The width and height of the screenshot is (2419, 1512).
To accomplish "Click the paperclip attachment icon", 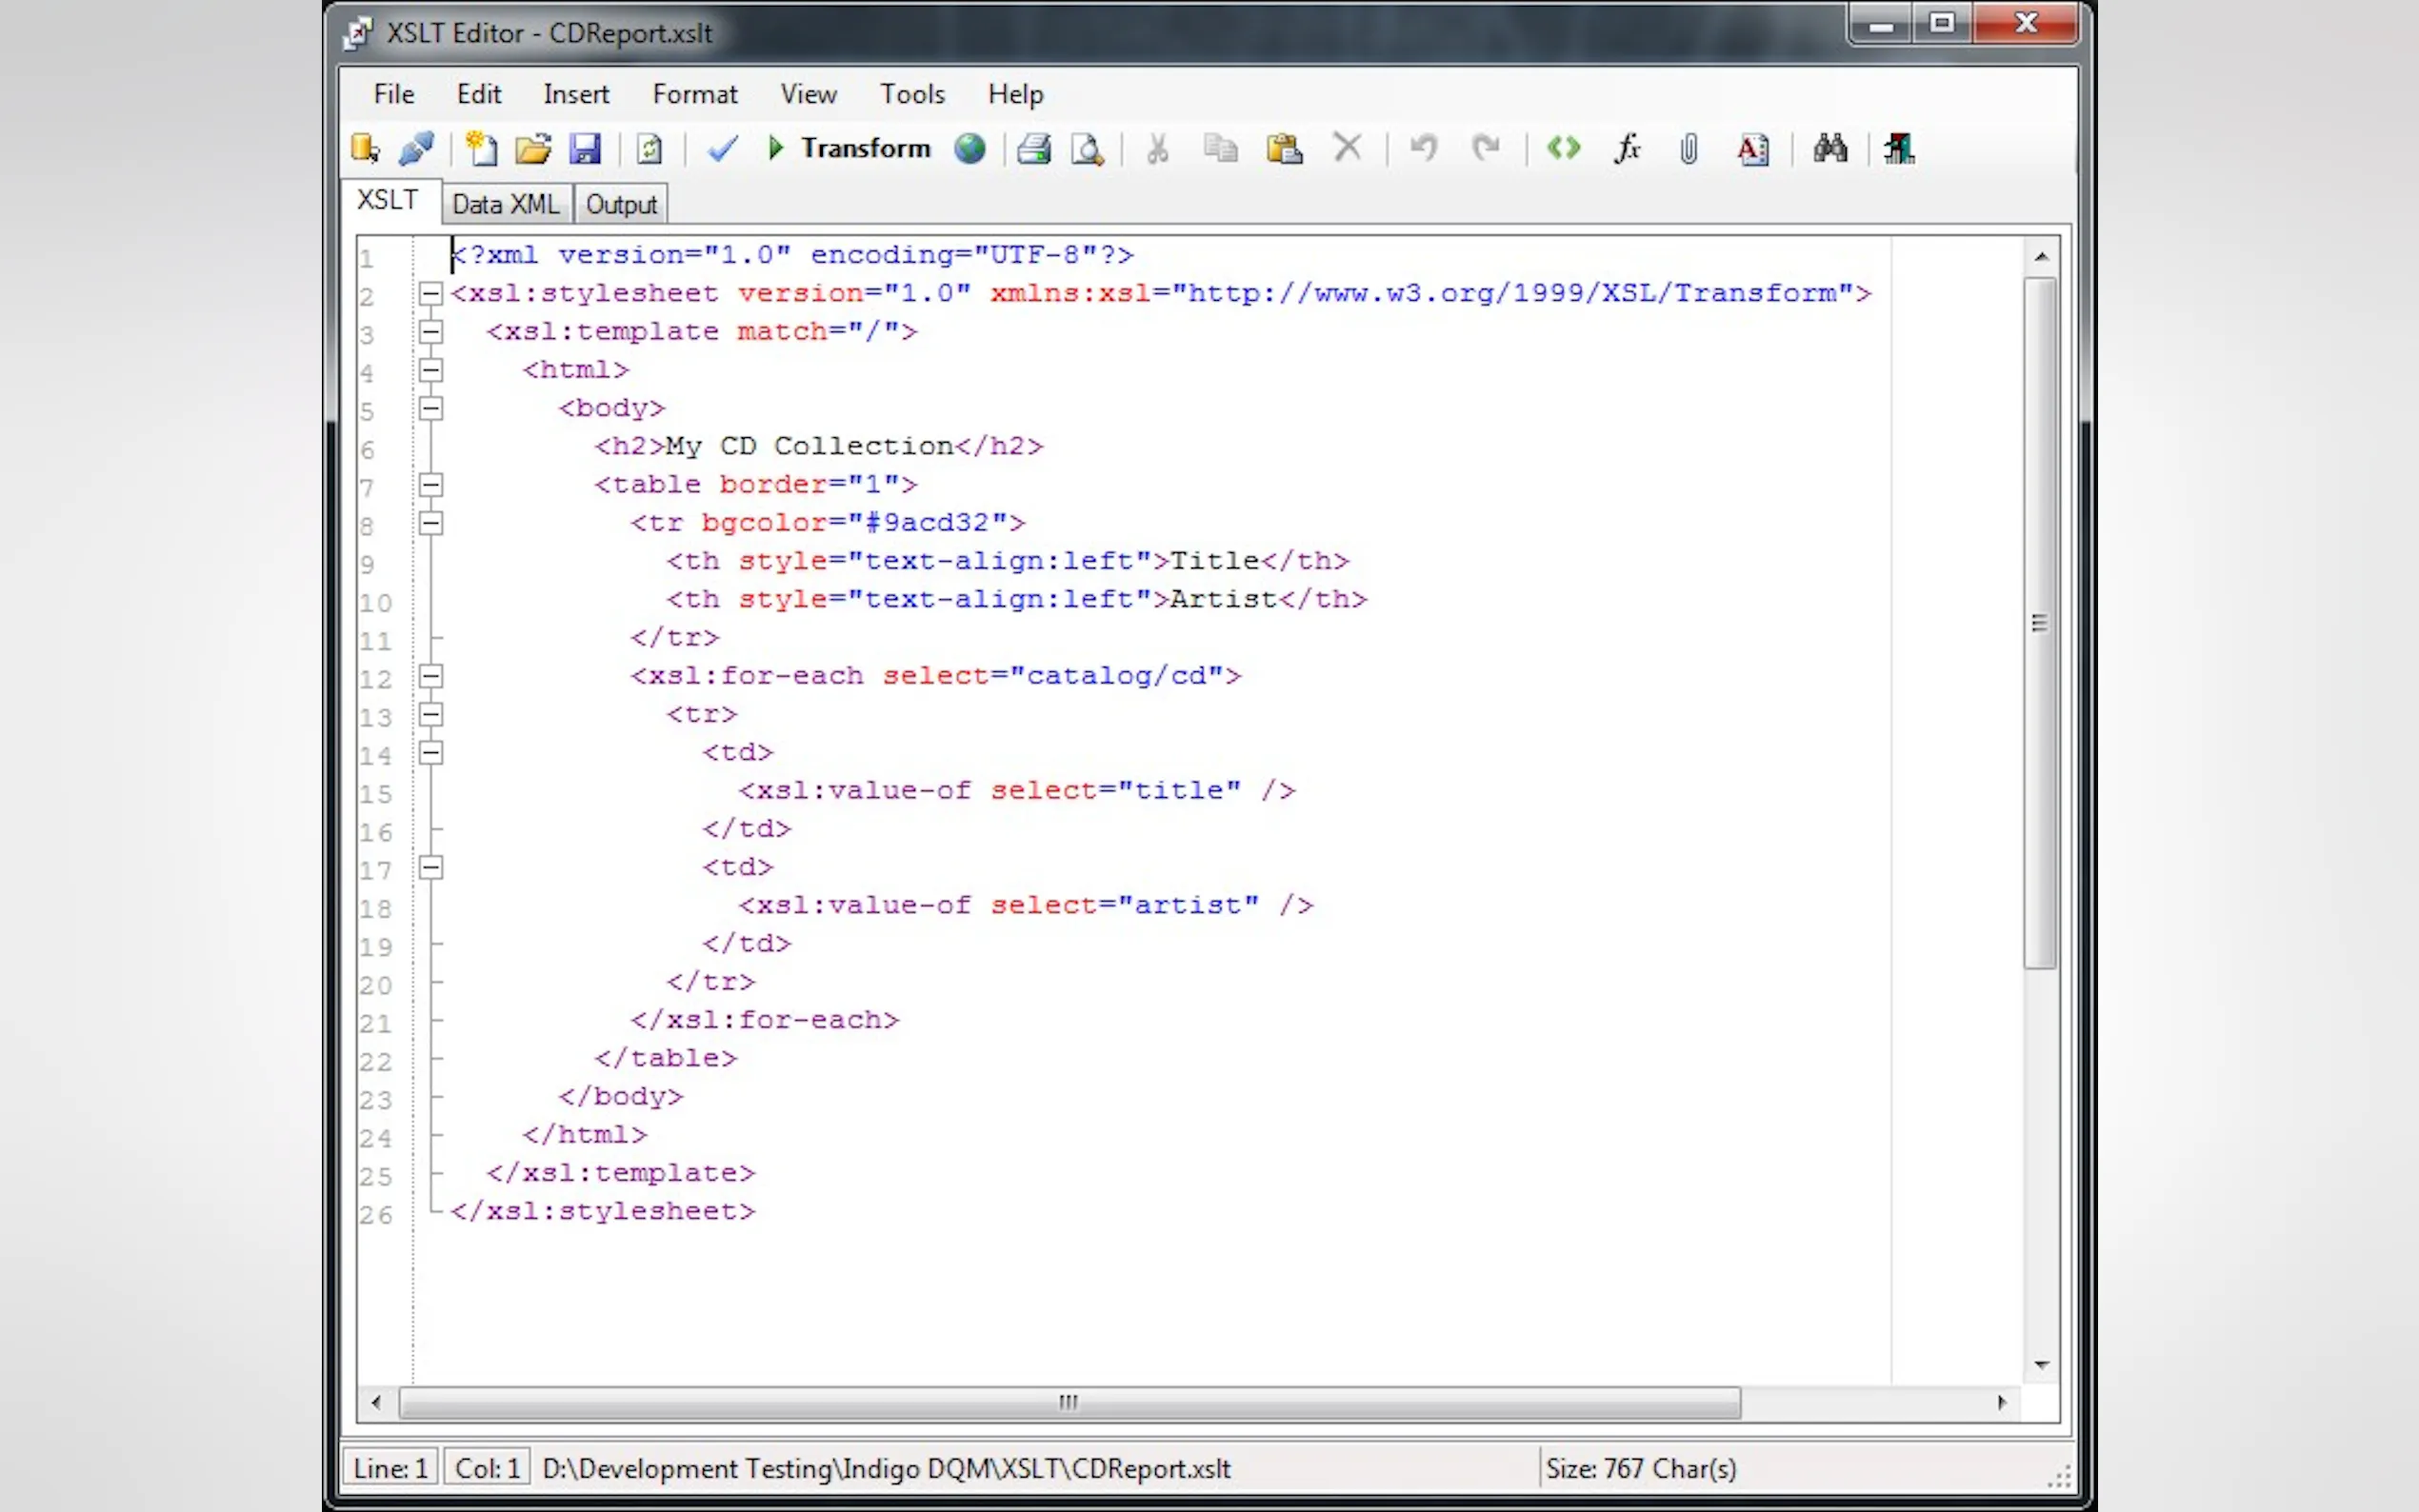I will coord(1689,149).
